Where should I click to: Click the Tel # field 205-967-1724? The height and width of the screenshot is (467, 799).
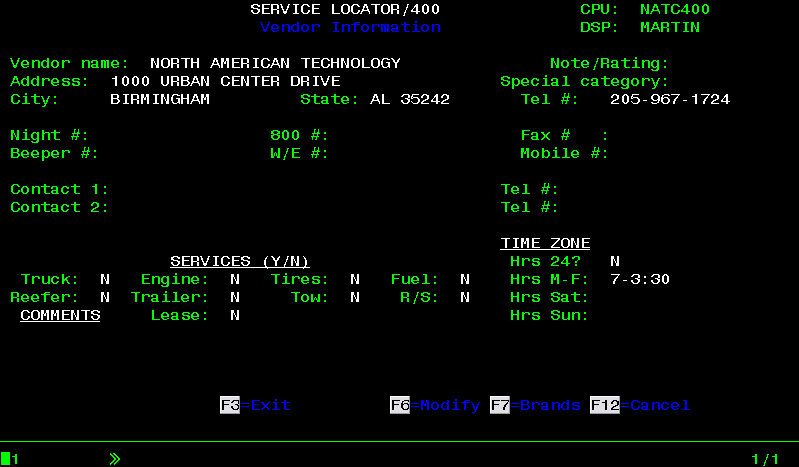point(669,99)
